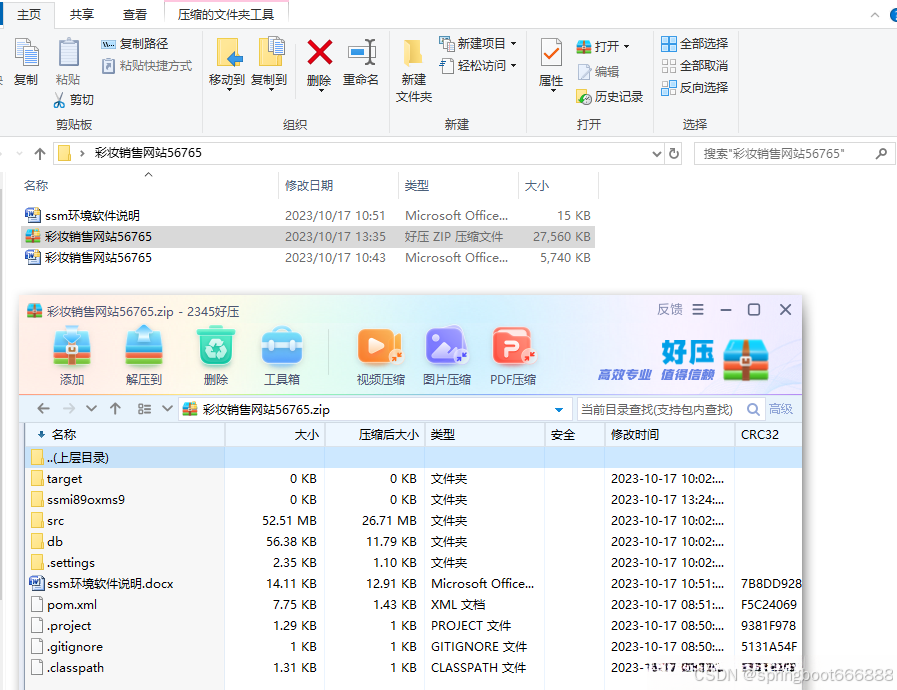
Task: Click the 高级 search link
Action: (781, 409)
